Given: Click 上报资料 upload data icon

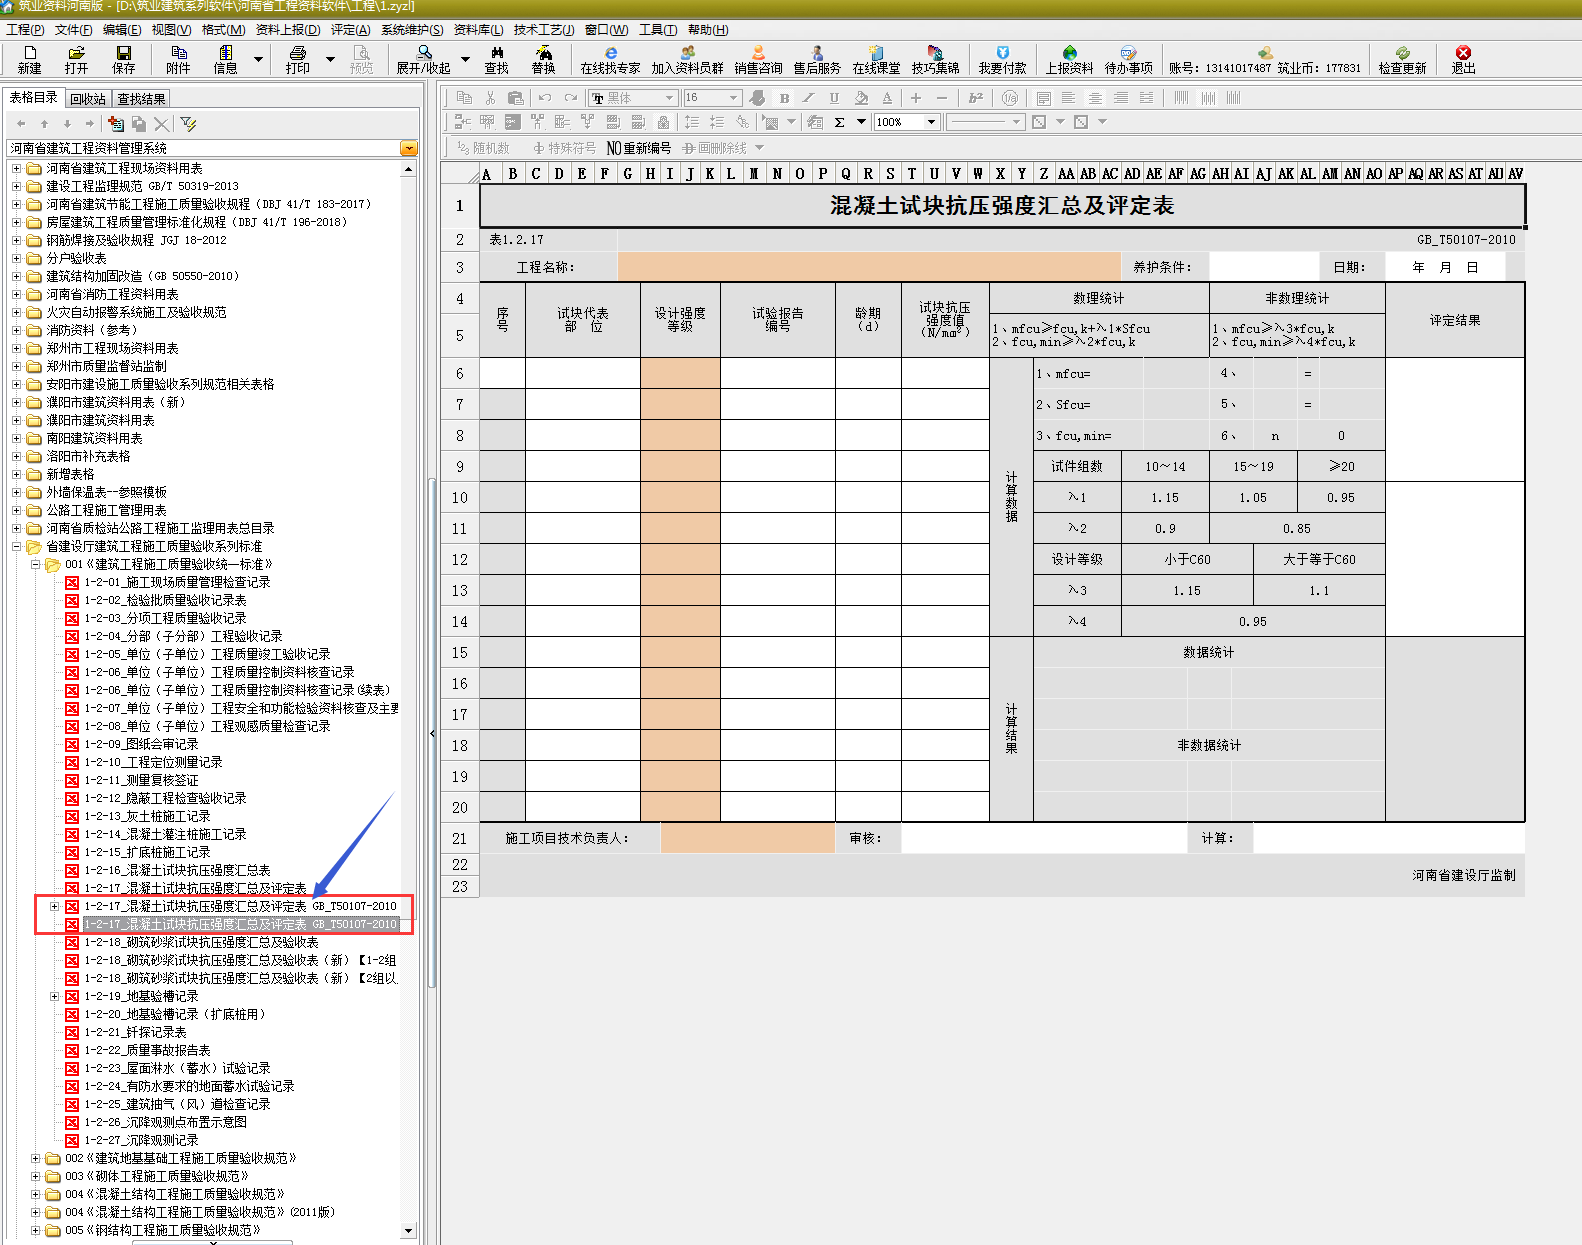Looking at the screenshot, I should pyautogui.click(x=1070, y=59).
